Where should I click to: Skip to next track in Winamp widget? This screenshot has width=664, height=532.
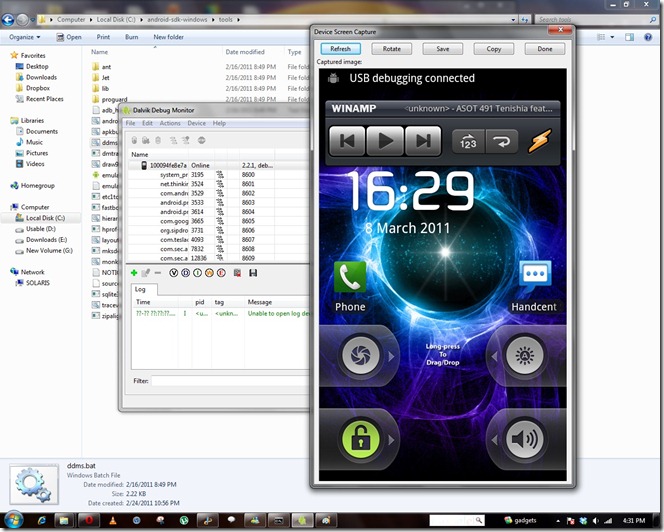423,140
